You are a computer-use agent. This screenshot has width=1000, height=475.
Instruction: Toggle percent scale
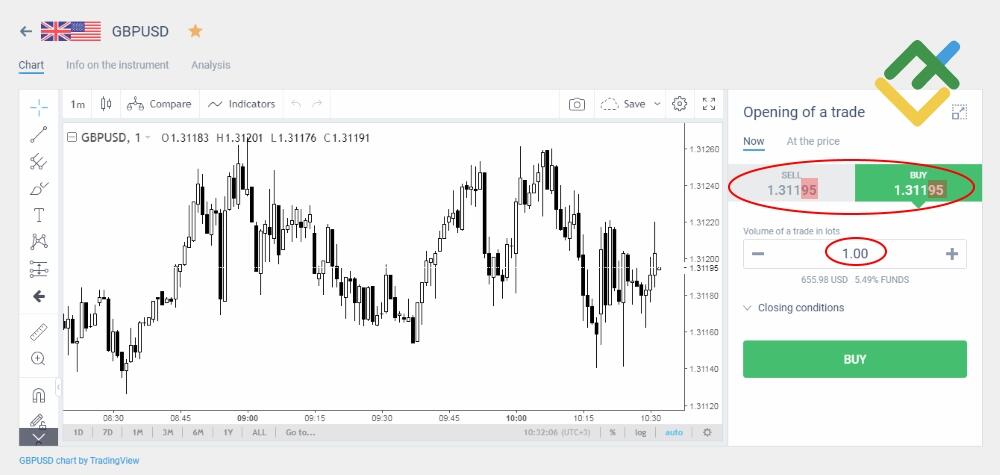pos(612,432)
